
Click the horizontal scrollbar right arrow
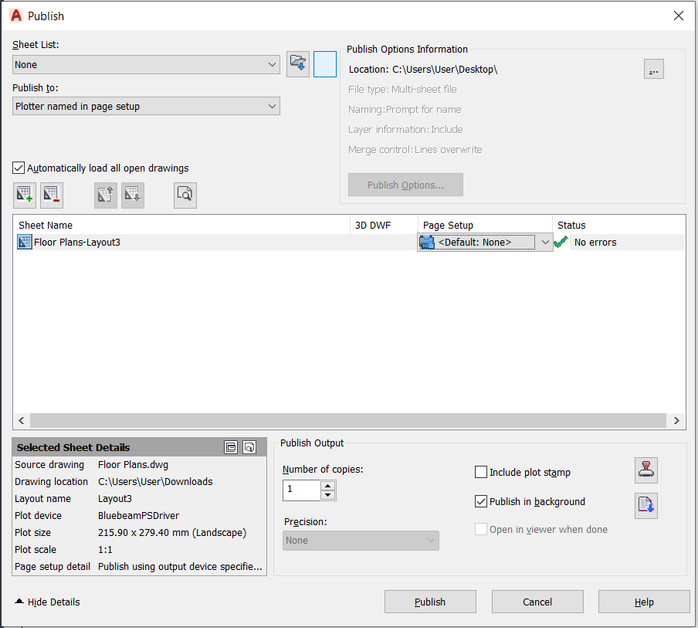pyautogui.click(x=676, y=420)
